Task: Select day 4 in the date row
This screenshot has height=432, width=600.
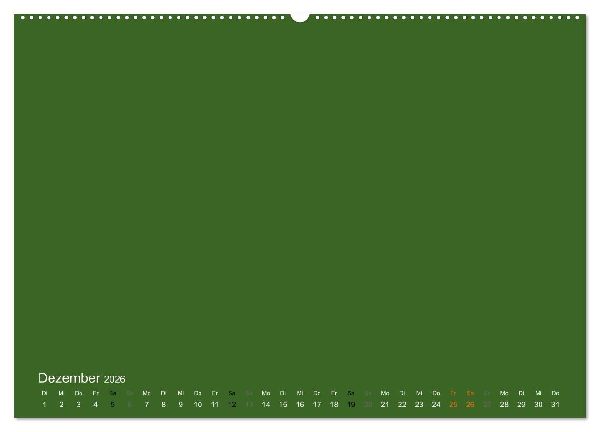Action: point(95,404)
